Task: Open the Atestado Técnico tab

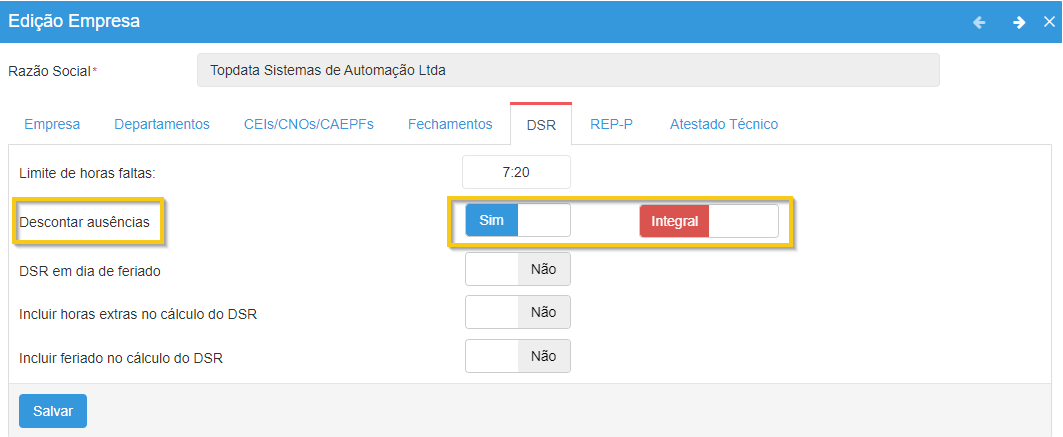Action: coord(724,124)
